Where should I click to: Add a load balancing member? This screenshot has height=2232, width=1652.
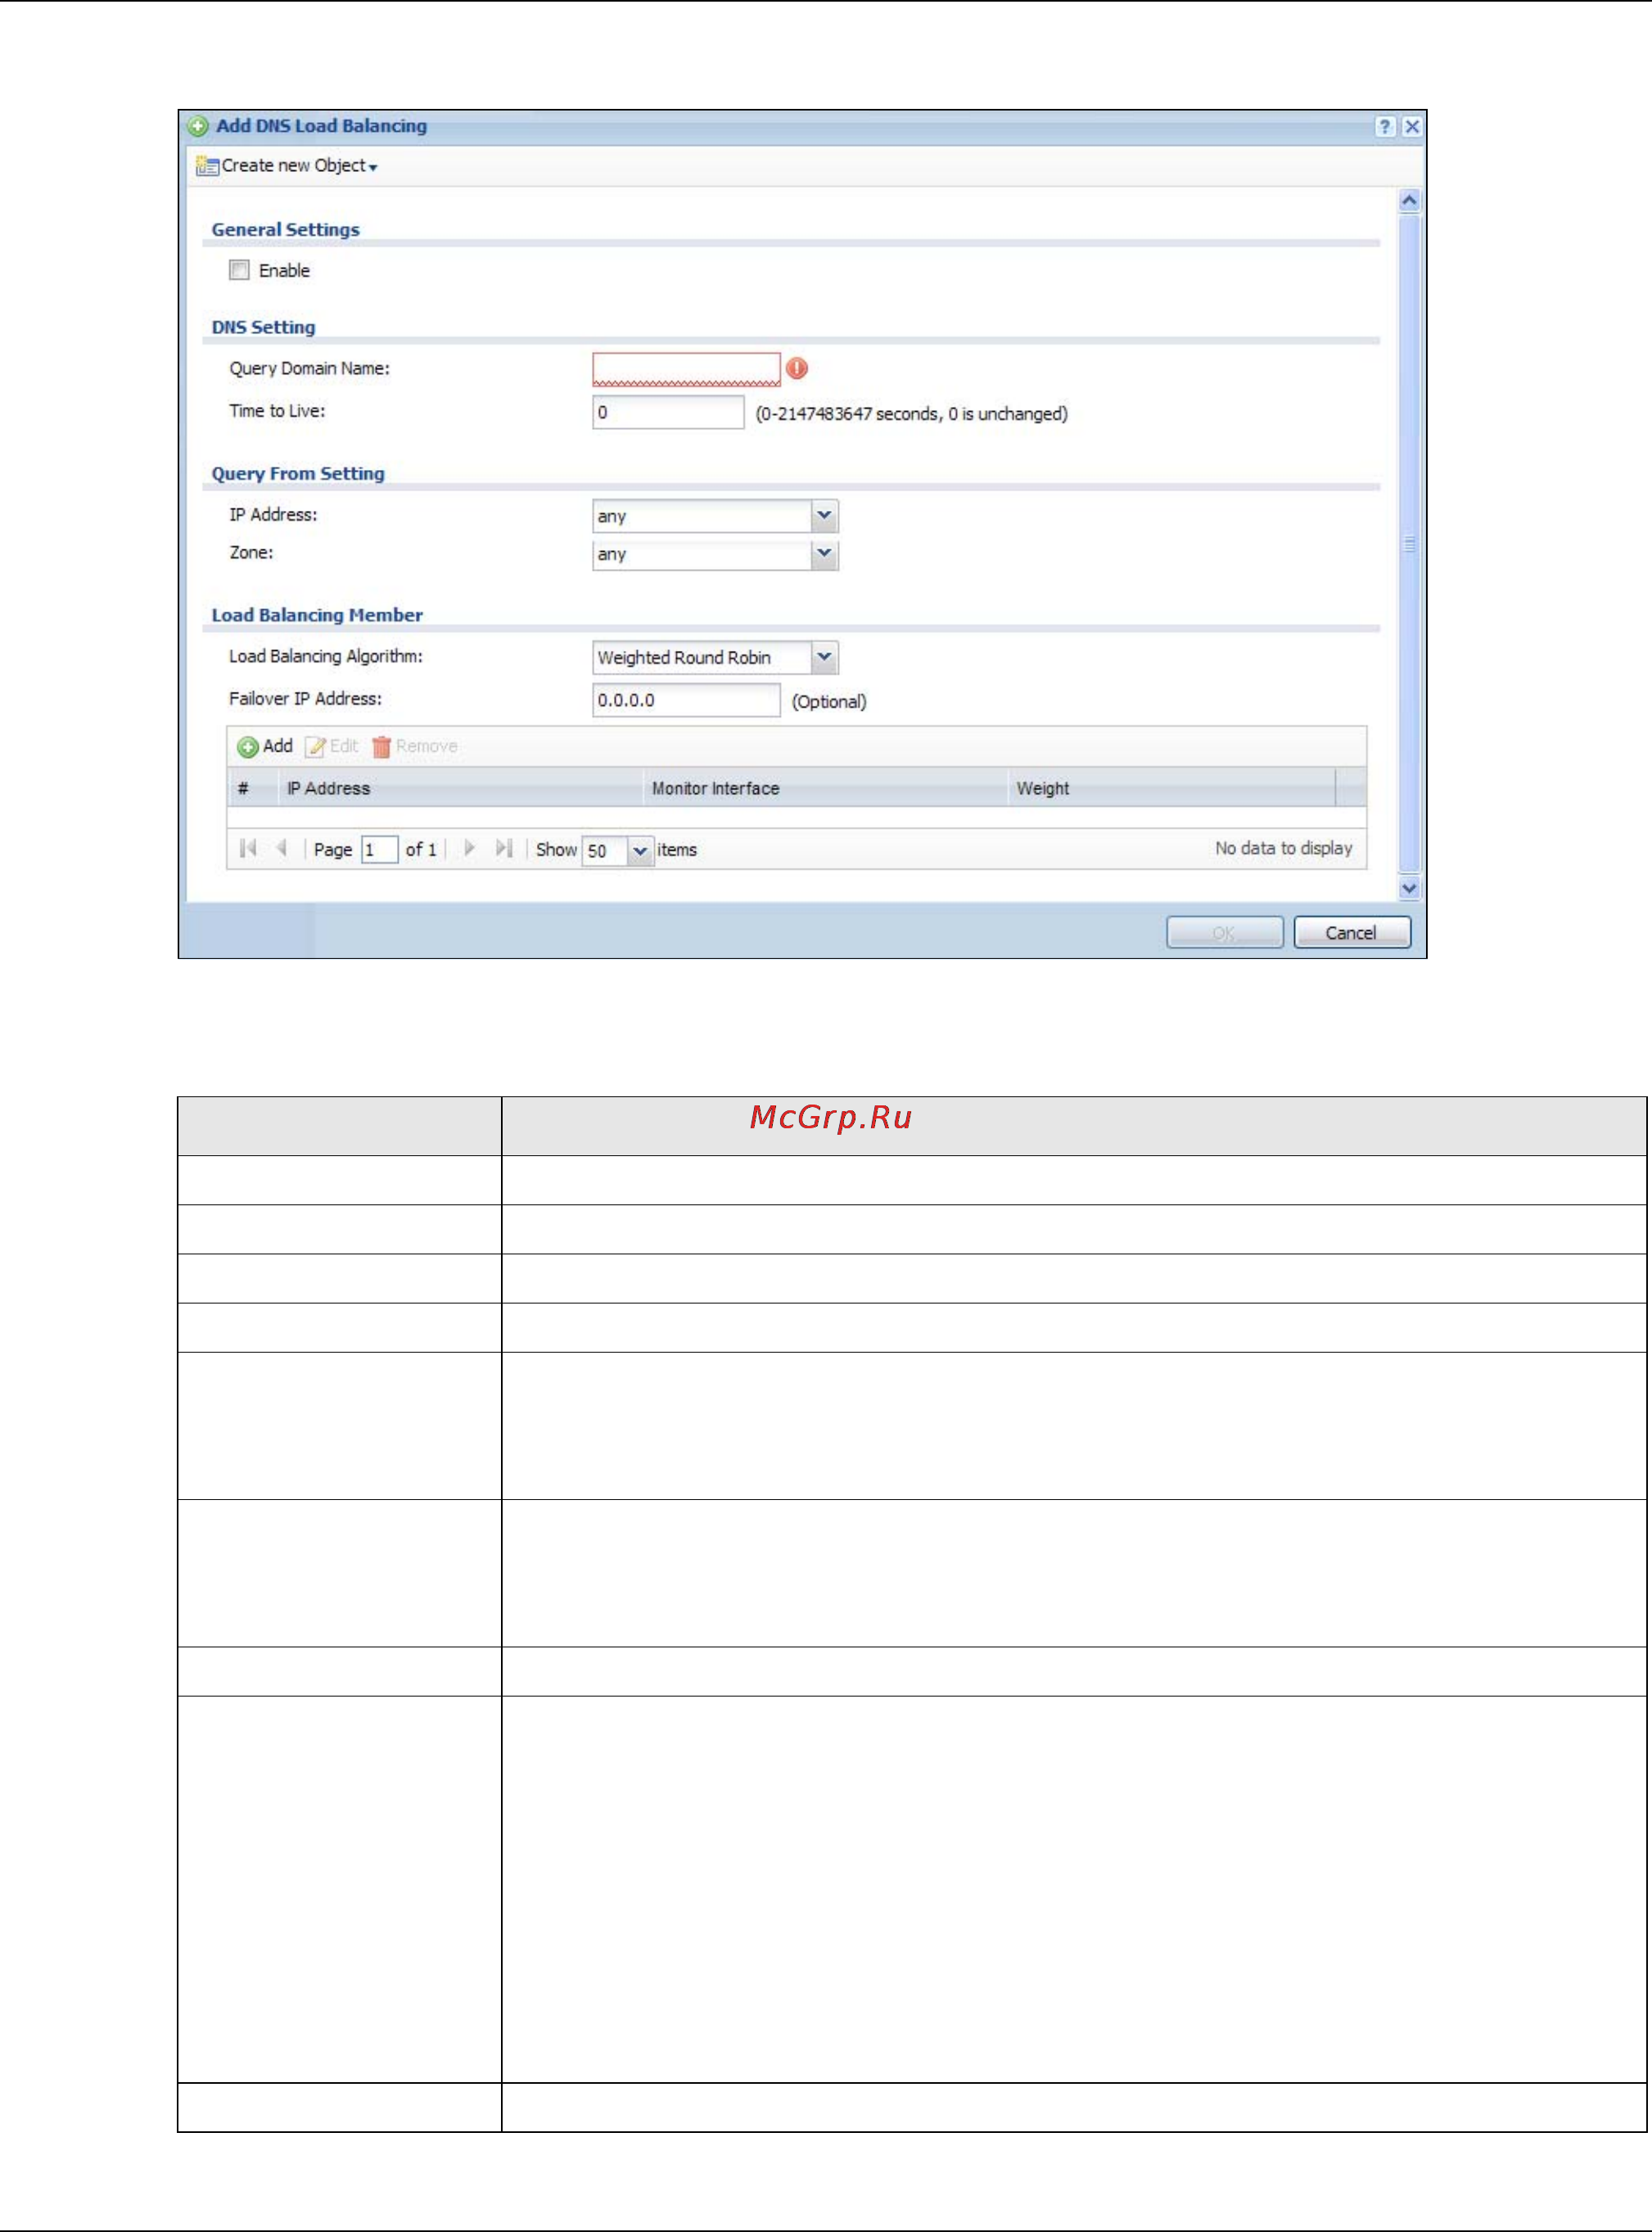265,746
